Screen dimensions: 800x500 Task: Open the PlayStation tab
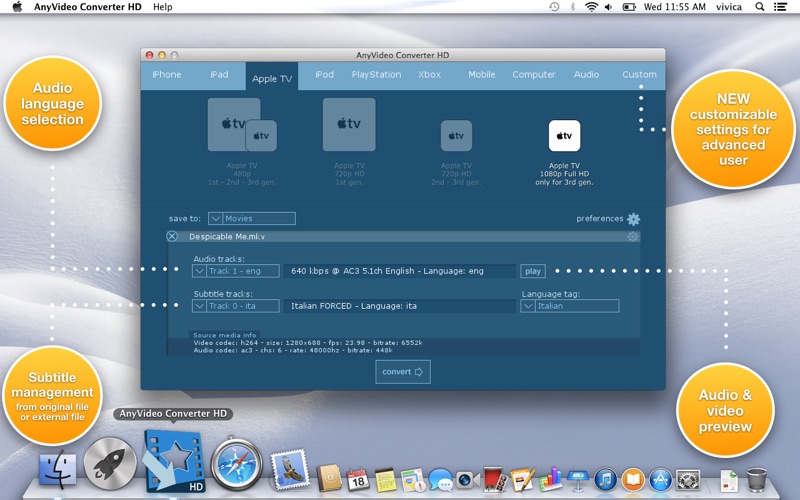[377, 74]
